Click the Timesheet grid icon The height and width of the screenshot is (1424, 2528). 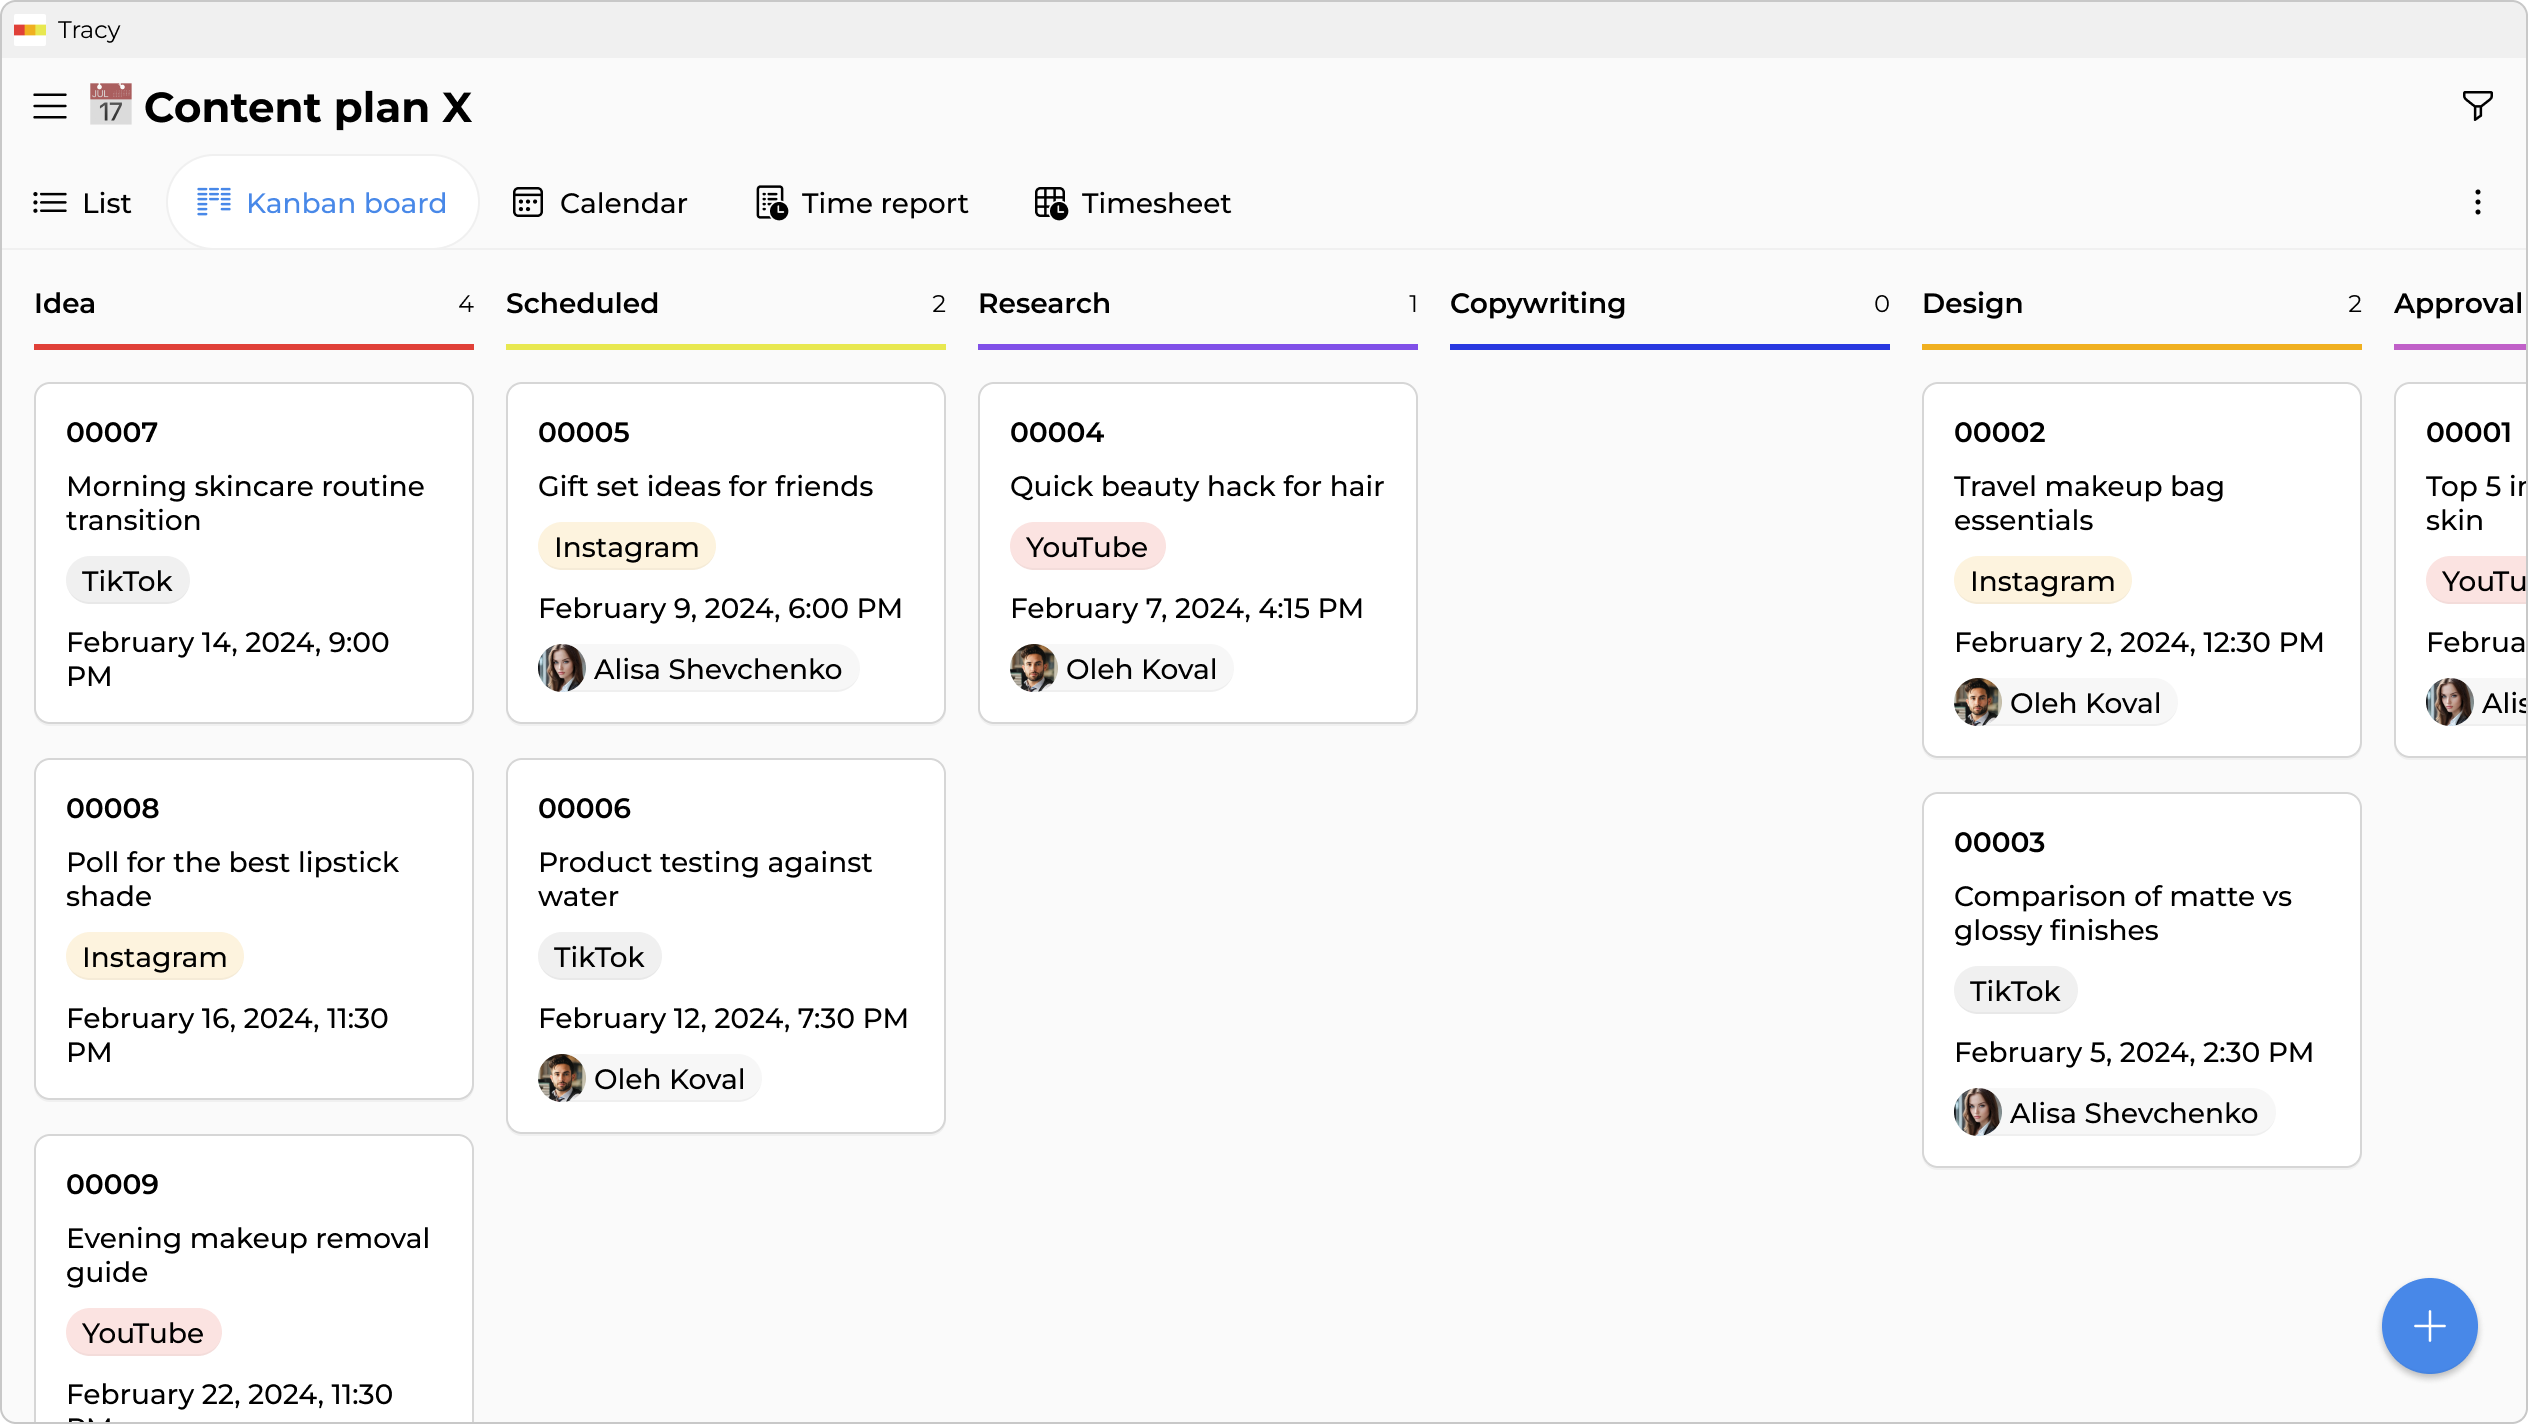click(1050, 202)
